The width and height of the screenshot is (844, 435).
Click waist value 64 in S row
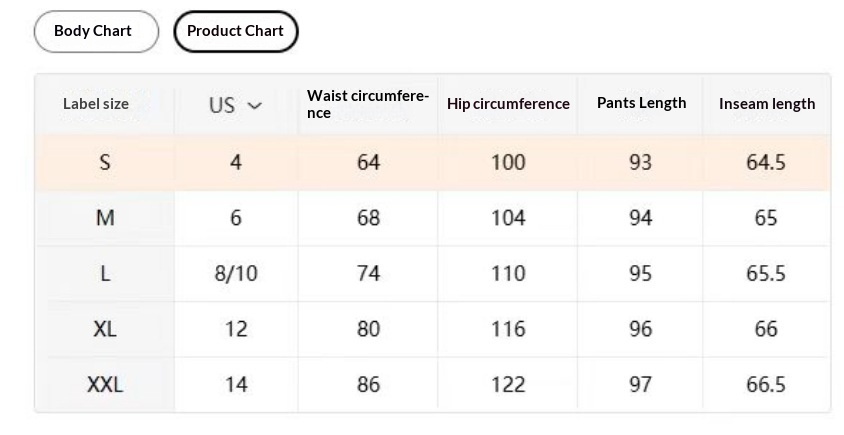click(x=368, y=162)
